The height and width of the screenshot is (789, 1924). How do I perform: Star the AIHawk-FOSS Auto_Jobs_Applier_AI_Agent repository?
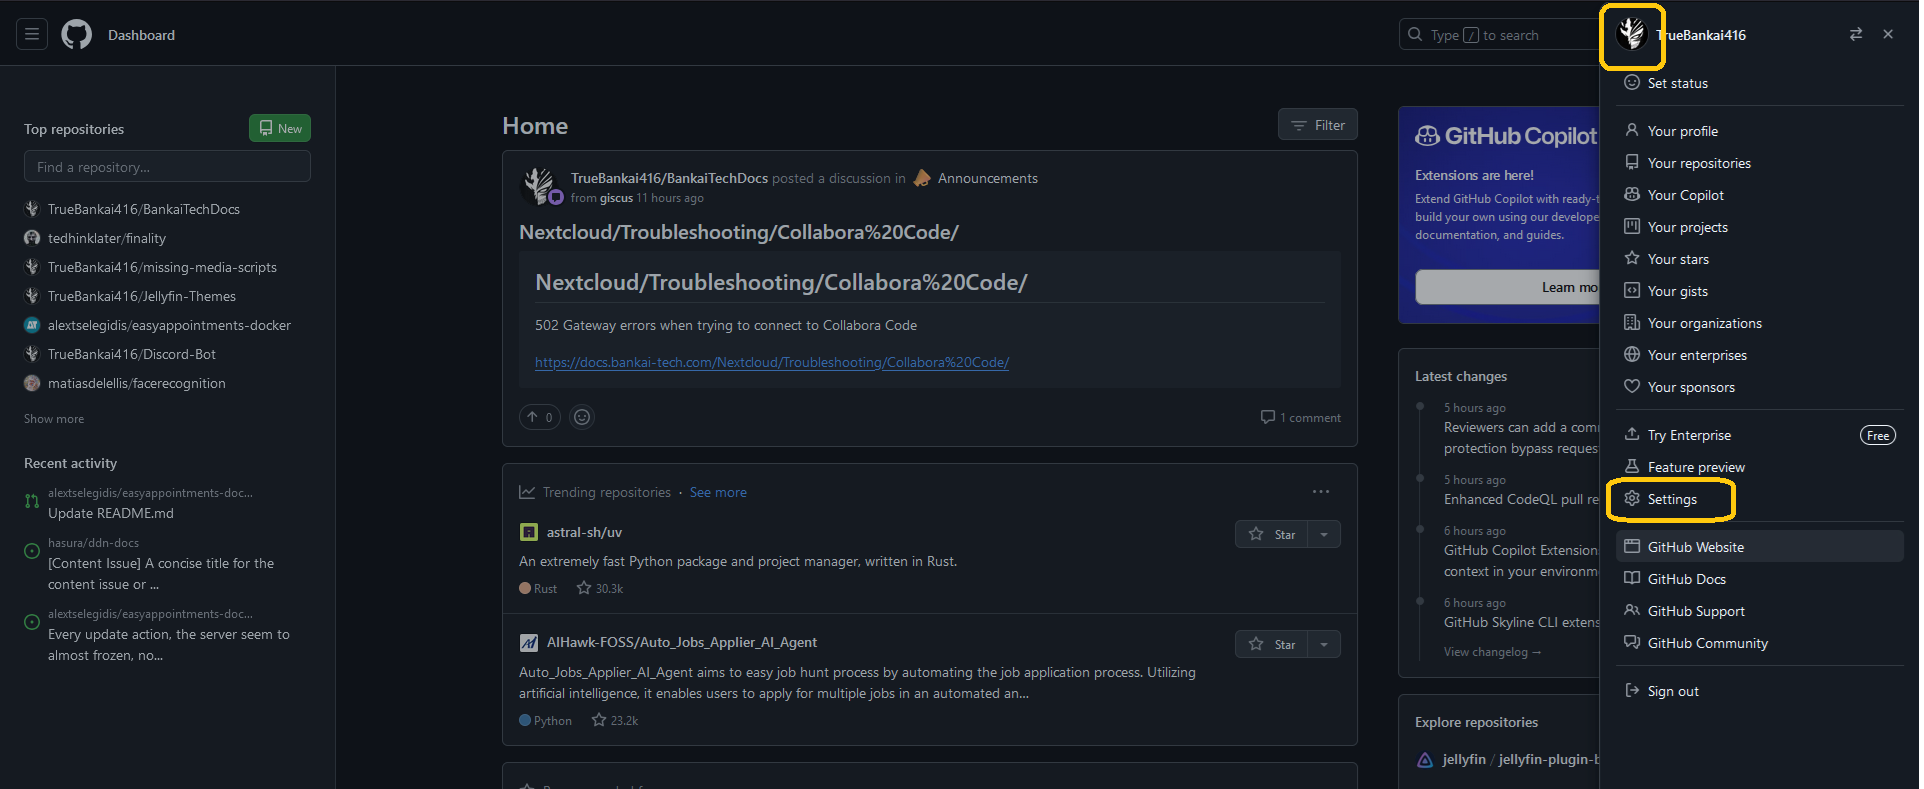pyautogui.click(x=1271, y=644)
